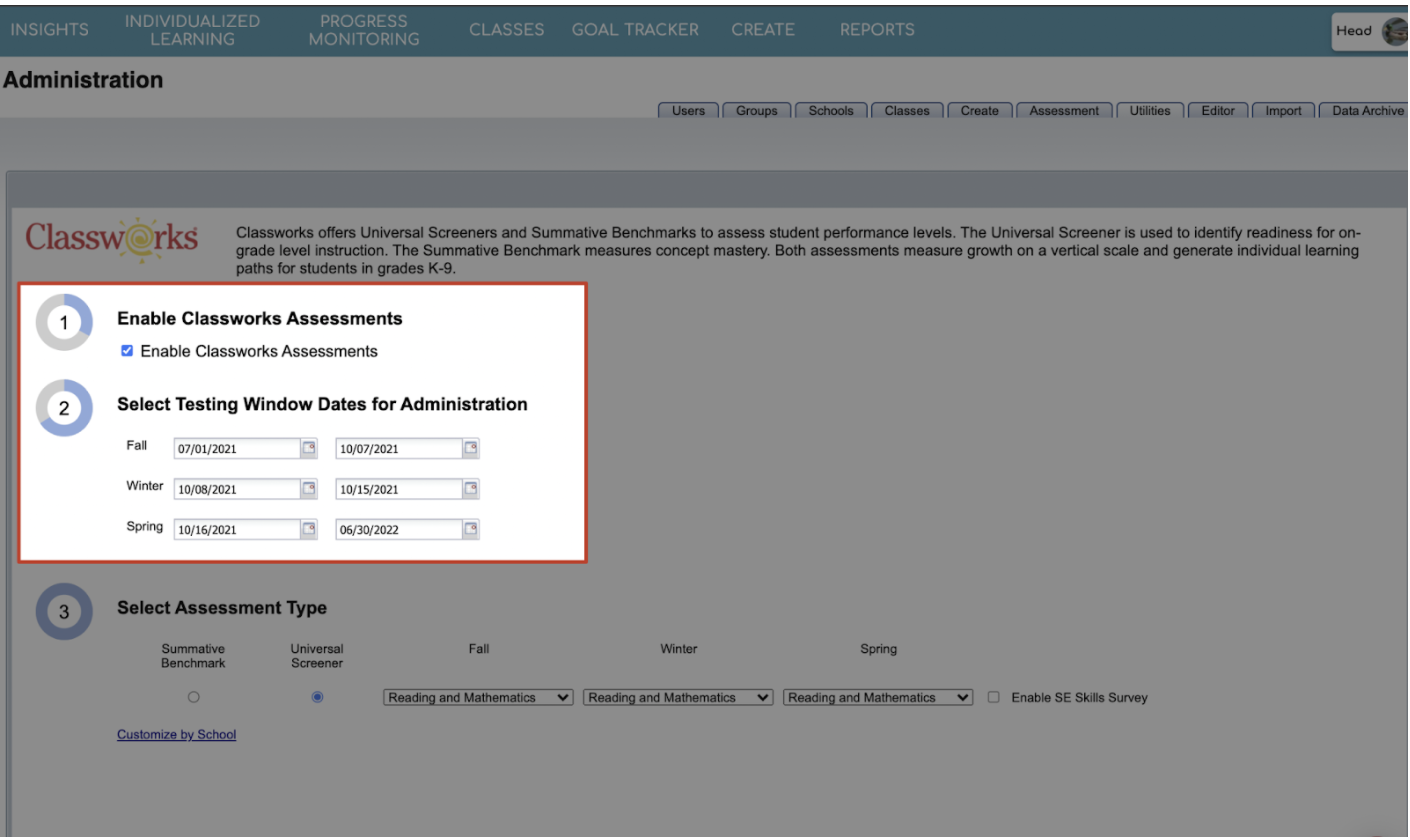Switch to the Groups tab
Image resolution: width=1410 pixels, height=840 pixels.
(x=757, y=111)
